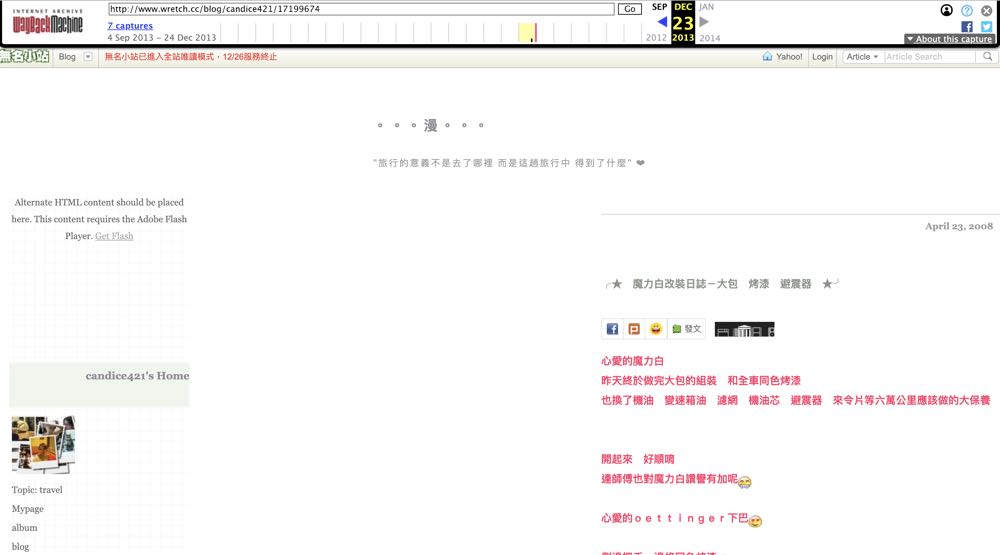Open the Blog dropdown arrow
Viewport: 1000px width, 555px height.
88,57
